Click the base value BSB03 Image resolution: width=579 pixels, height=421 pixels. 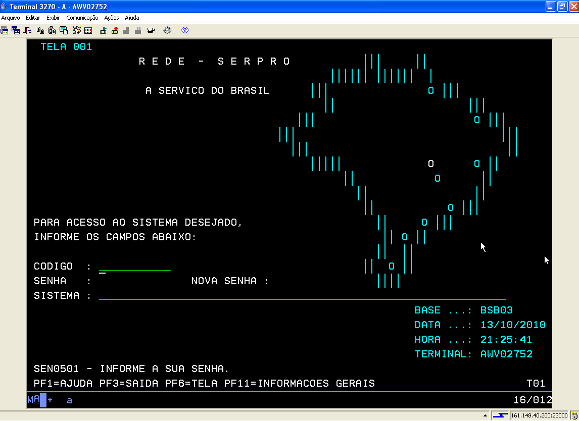496,310
